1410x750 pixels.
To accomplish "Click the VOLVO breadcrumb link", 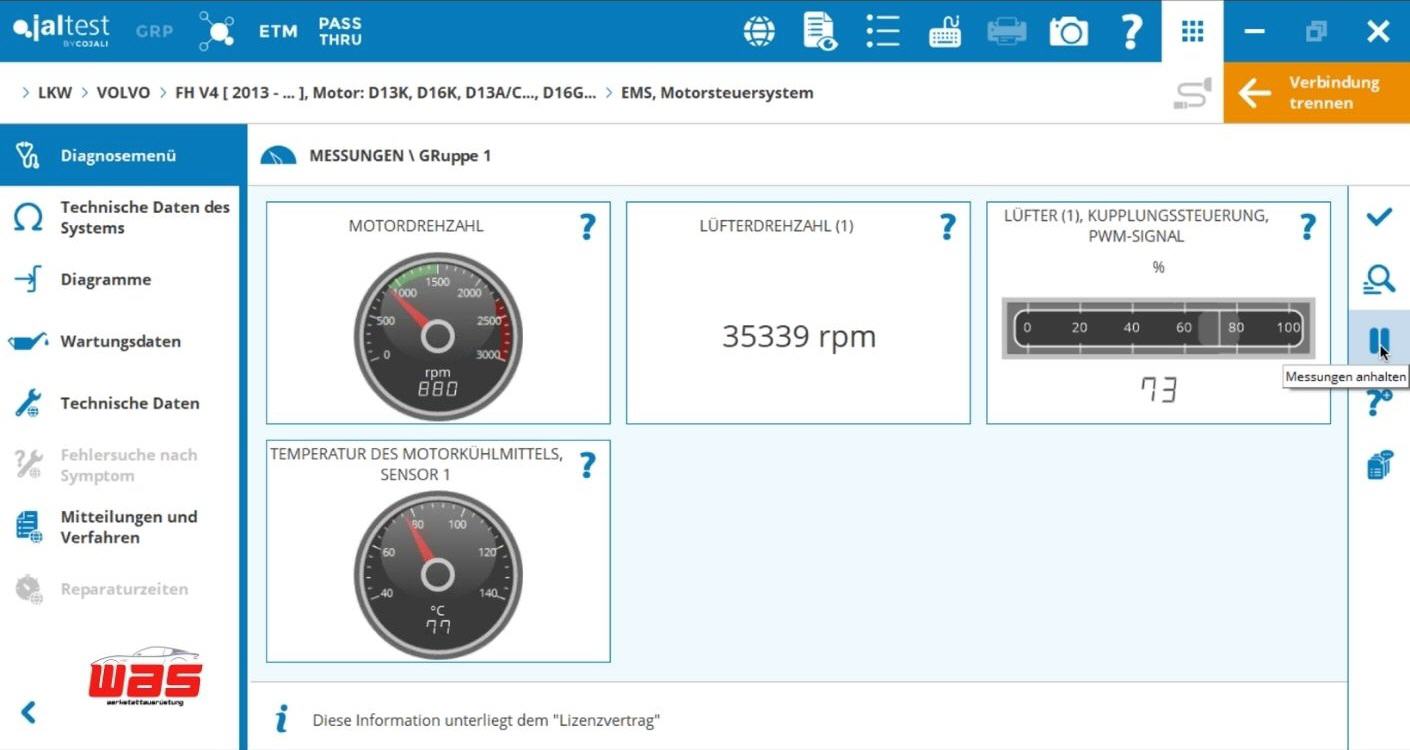I will 123,93.
